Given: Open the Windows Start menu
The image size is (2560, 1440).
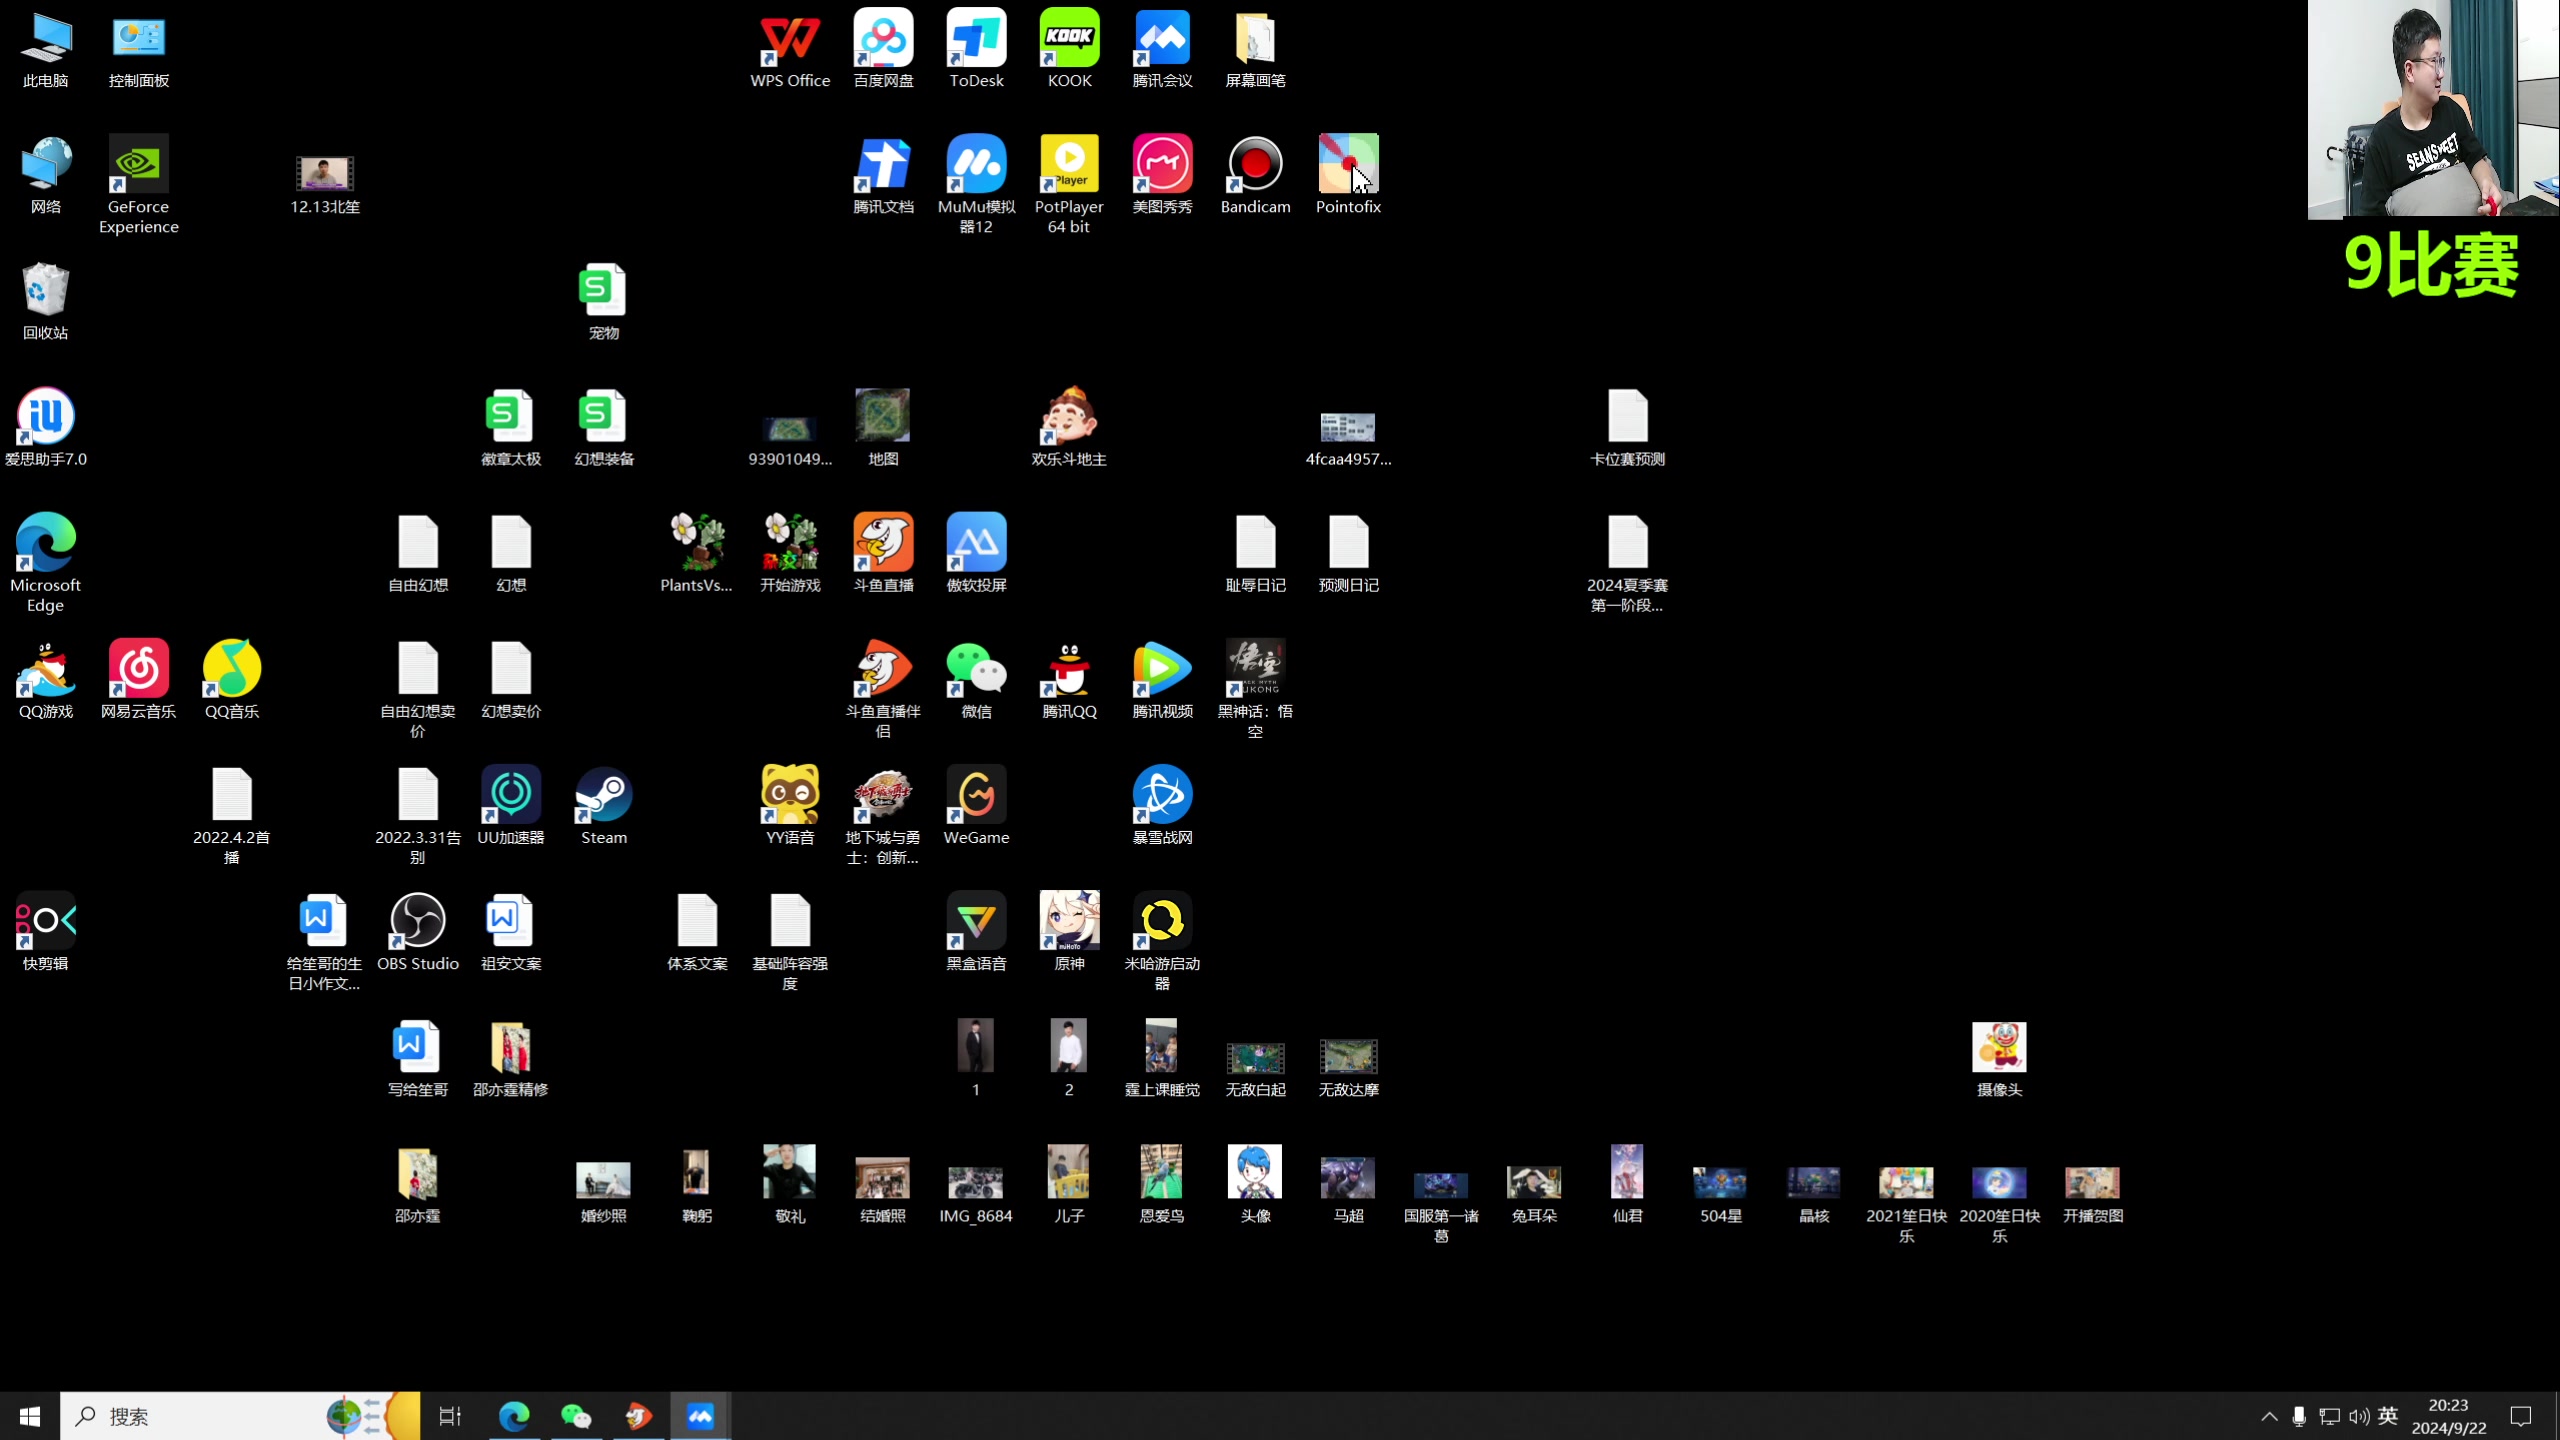Looking at the screenshot, I should point(30,1416).
